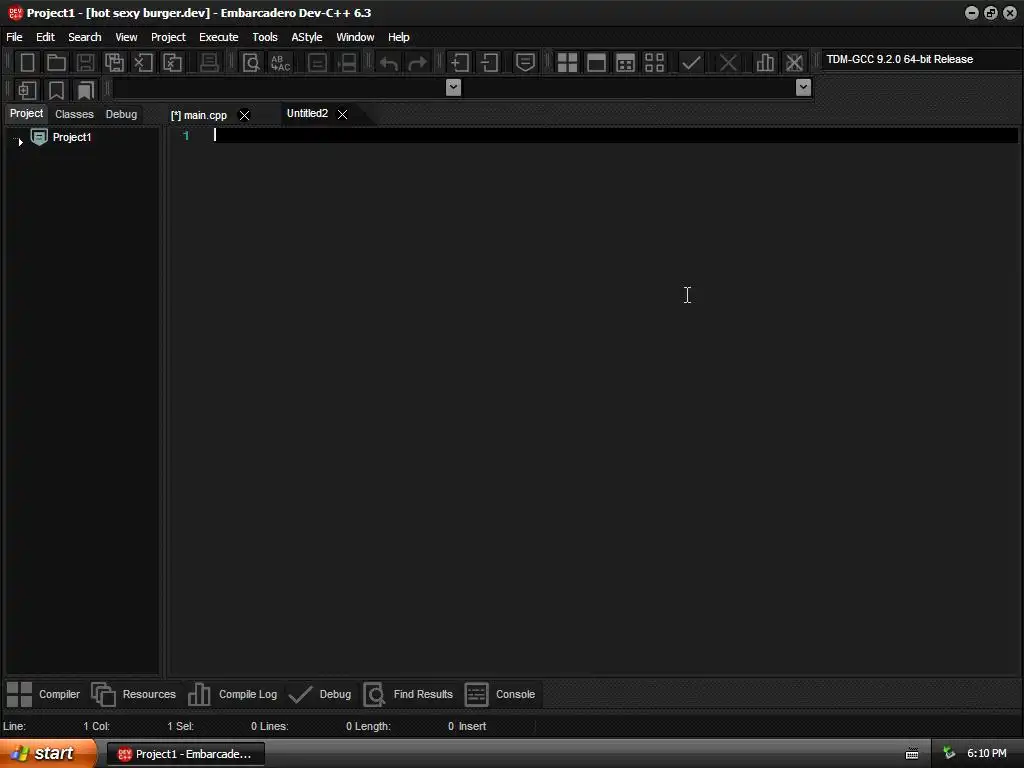1024x768 pixels.
Task: Open the View menu
Action: (x=126, y=37)
